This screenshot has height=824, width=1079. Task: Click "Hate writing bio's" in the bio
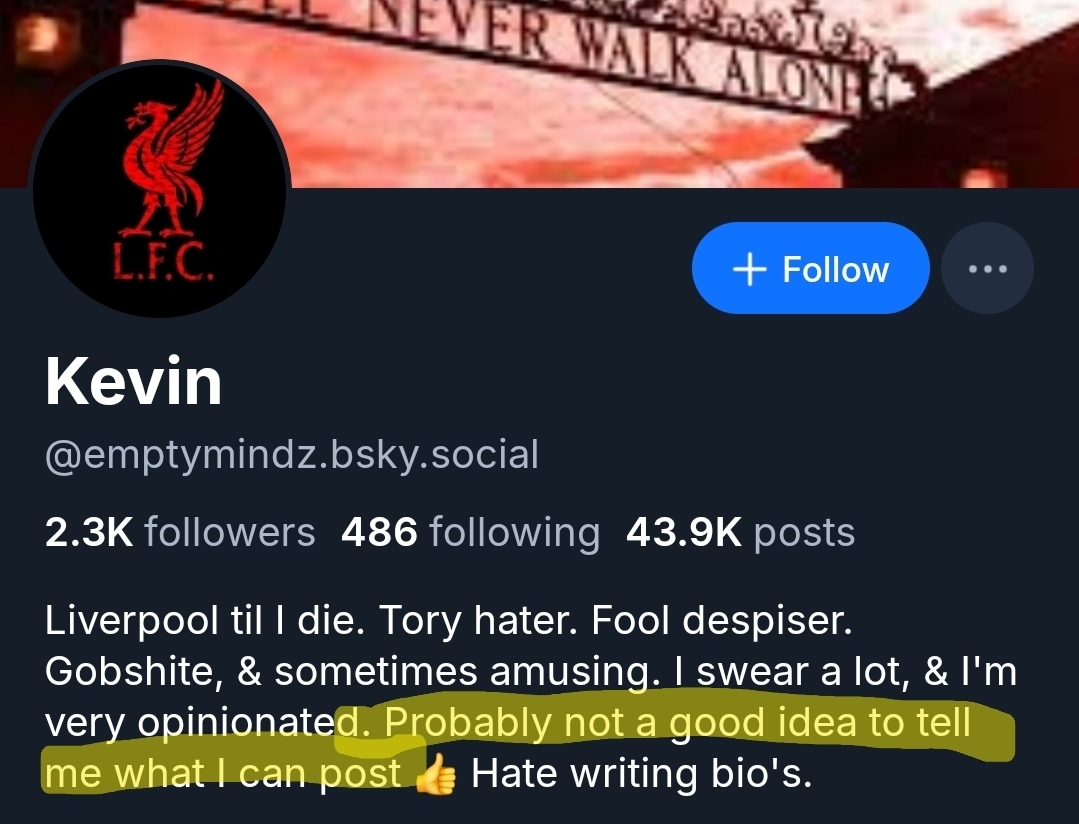641,774
